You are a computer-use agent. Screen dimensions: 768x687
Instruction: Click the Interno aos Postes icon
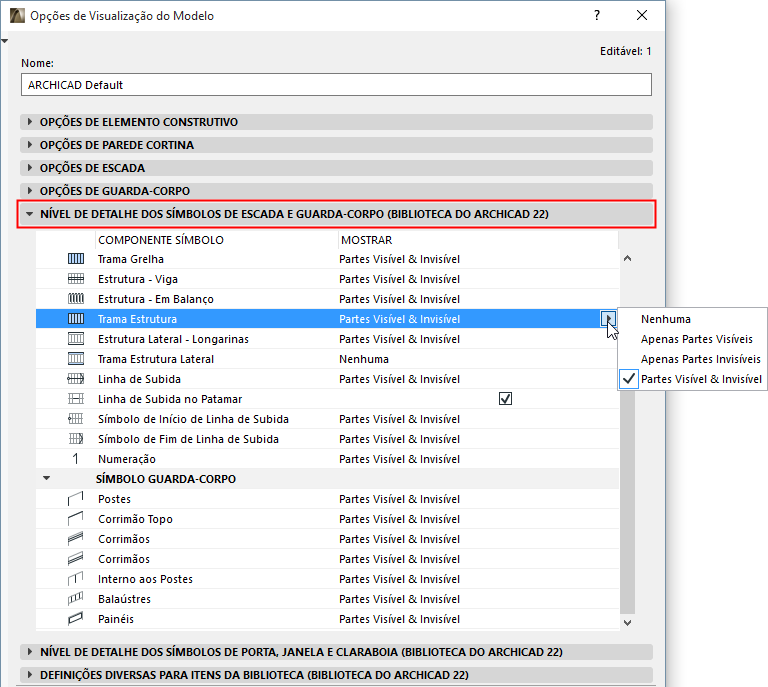[75, 579]
